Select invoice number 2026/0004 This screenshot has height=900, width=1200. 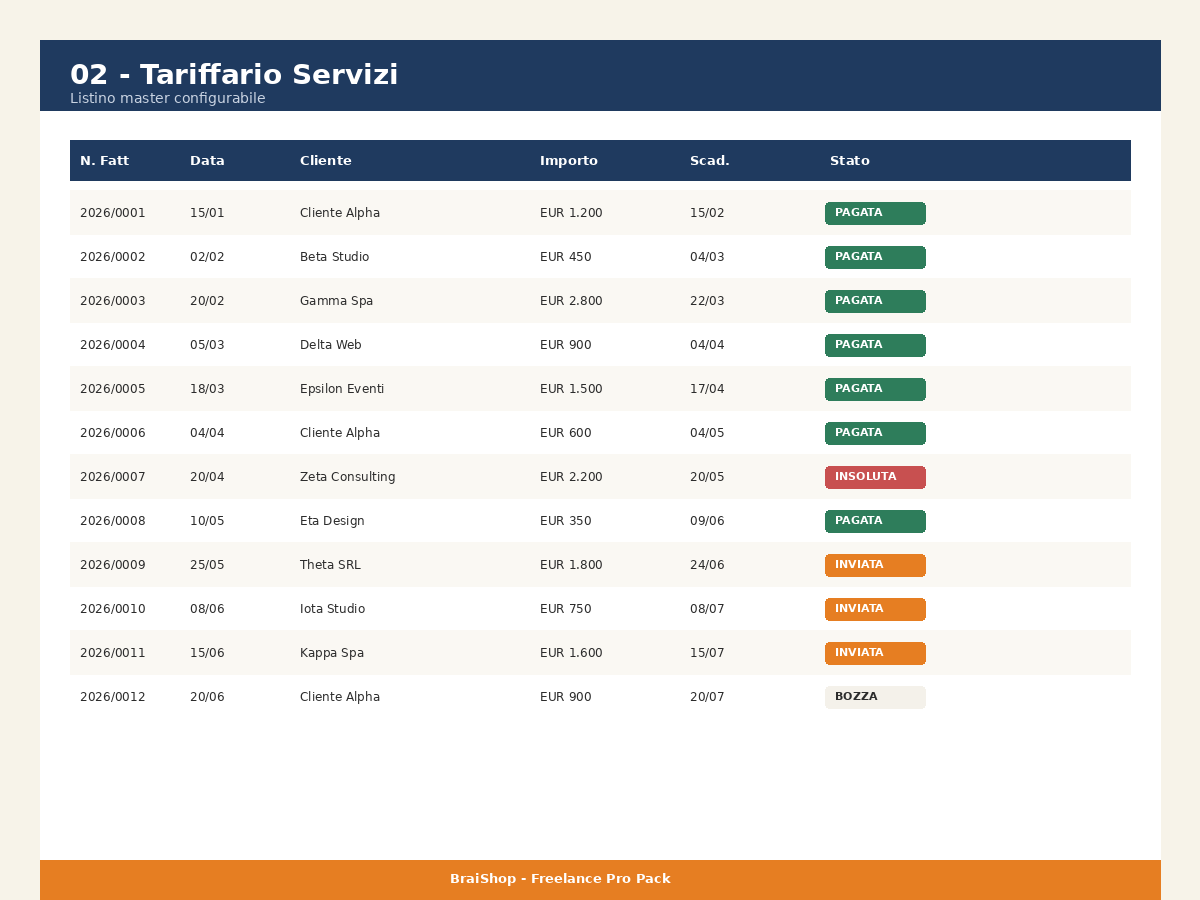(113, 345)
